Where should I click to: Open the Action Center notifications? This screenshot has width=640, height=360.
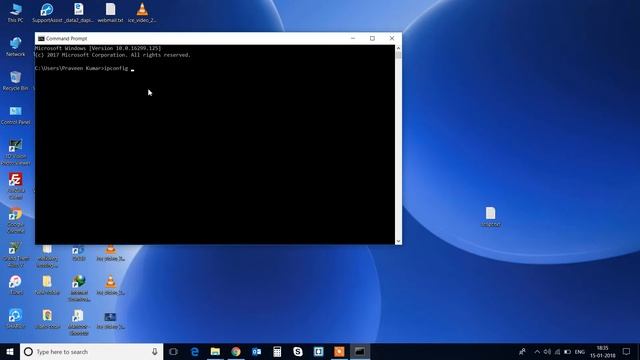coord(627,351)
